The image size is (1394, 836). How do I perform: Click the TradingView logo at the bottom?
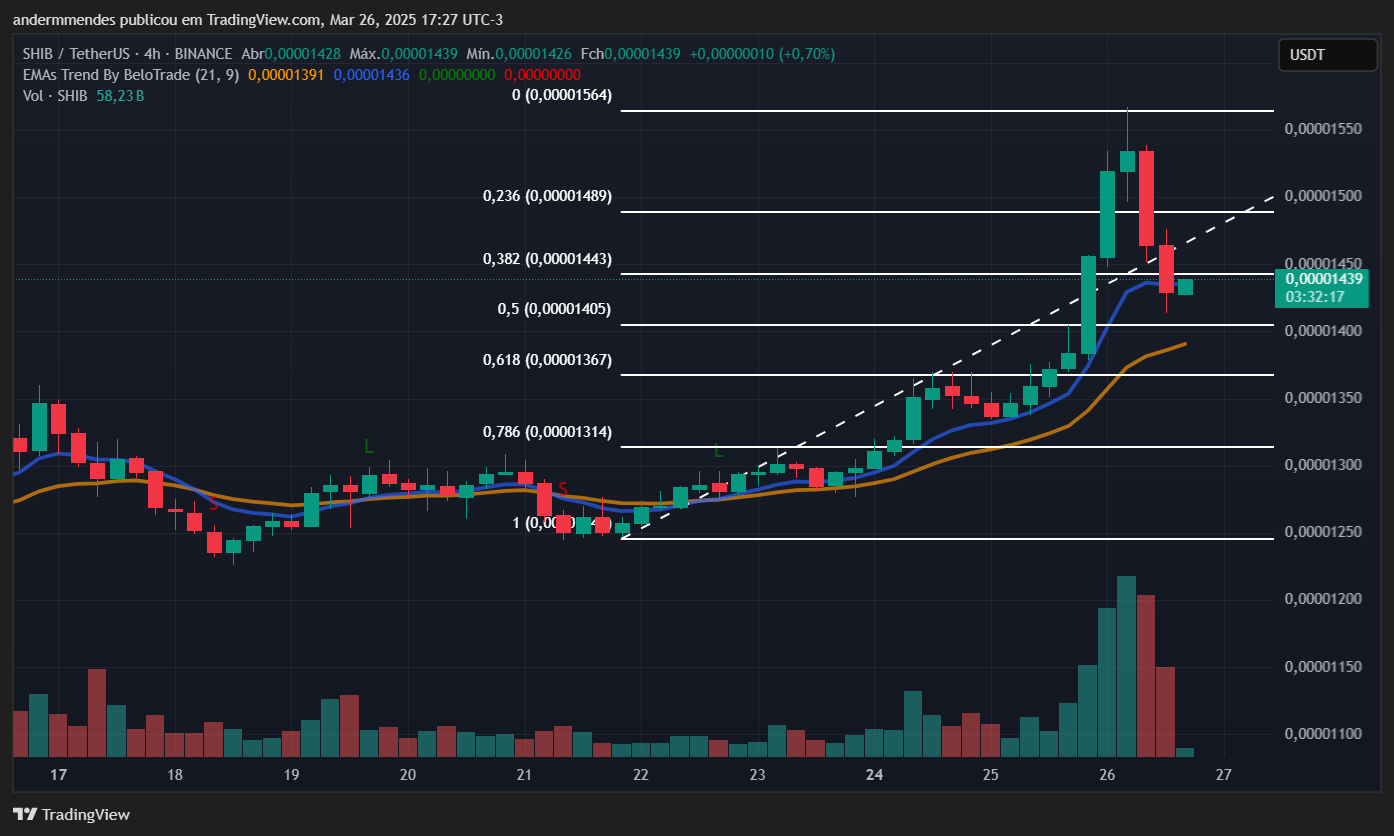click(71, 814)
